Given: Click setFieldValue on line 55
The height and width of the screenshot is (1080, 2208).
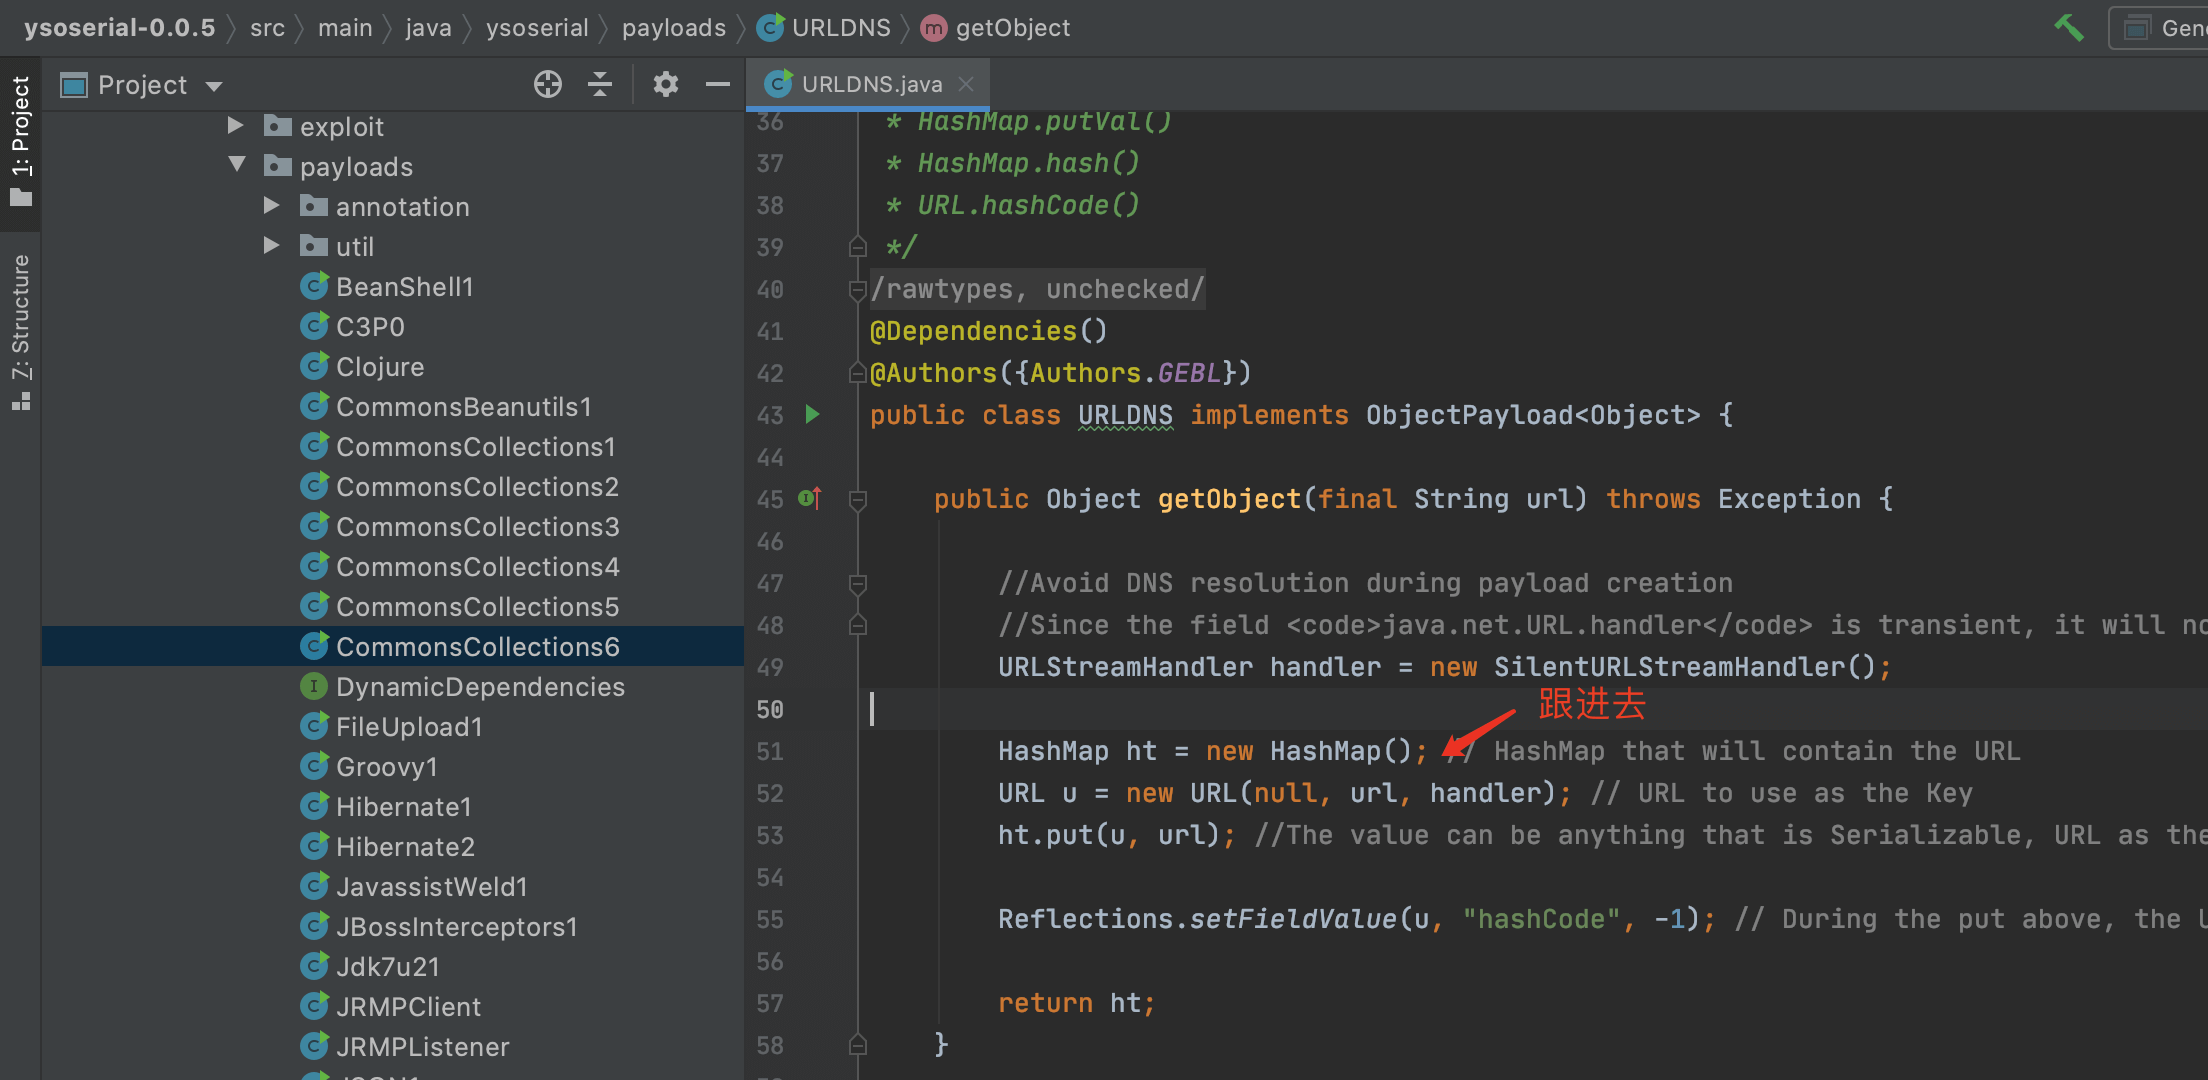Looking at the screenshot, I should 1293,919.
